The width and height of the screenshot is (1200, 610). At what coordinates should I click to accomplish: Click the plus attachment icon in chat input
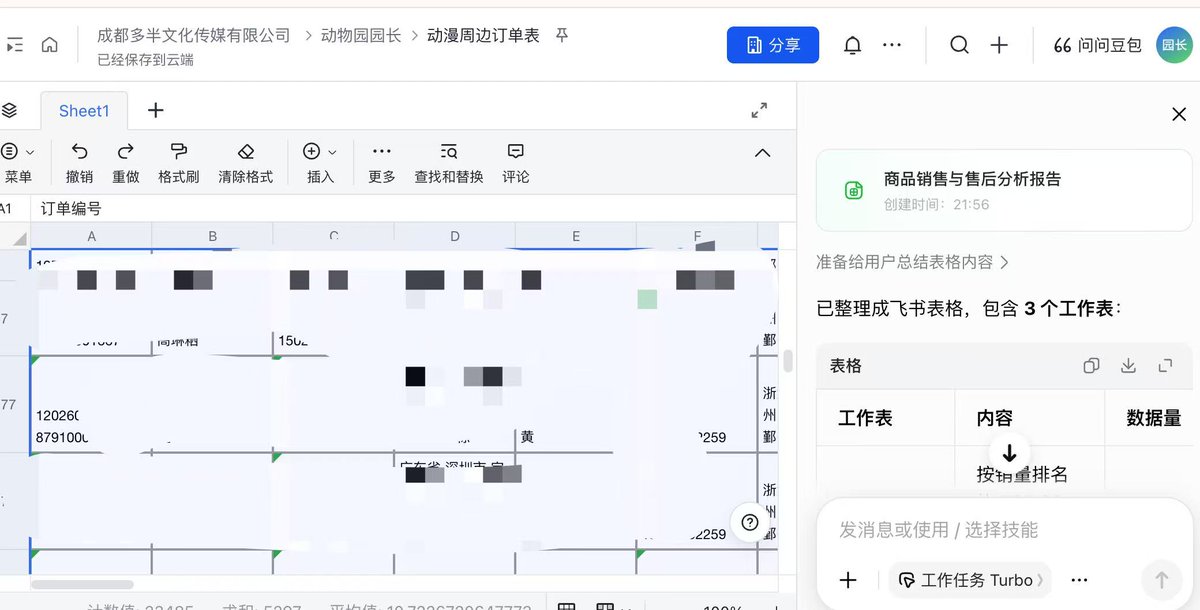pyautogui.click(x=848, y=580)
